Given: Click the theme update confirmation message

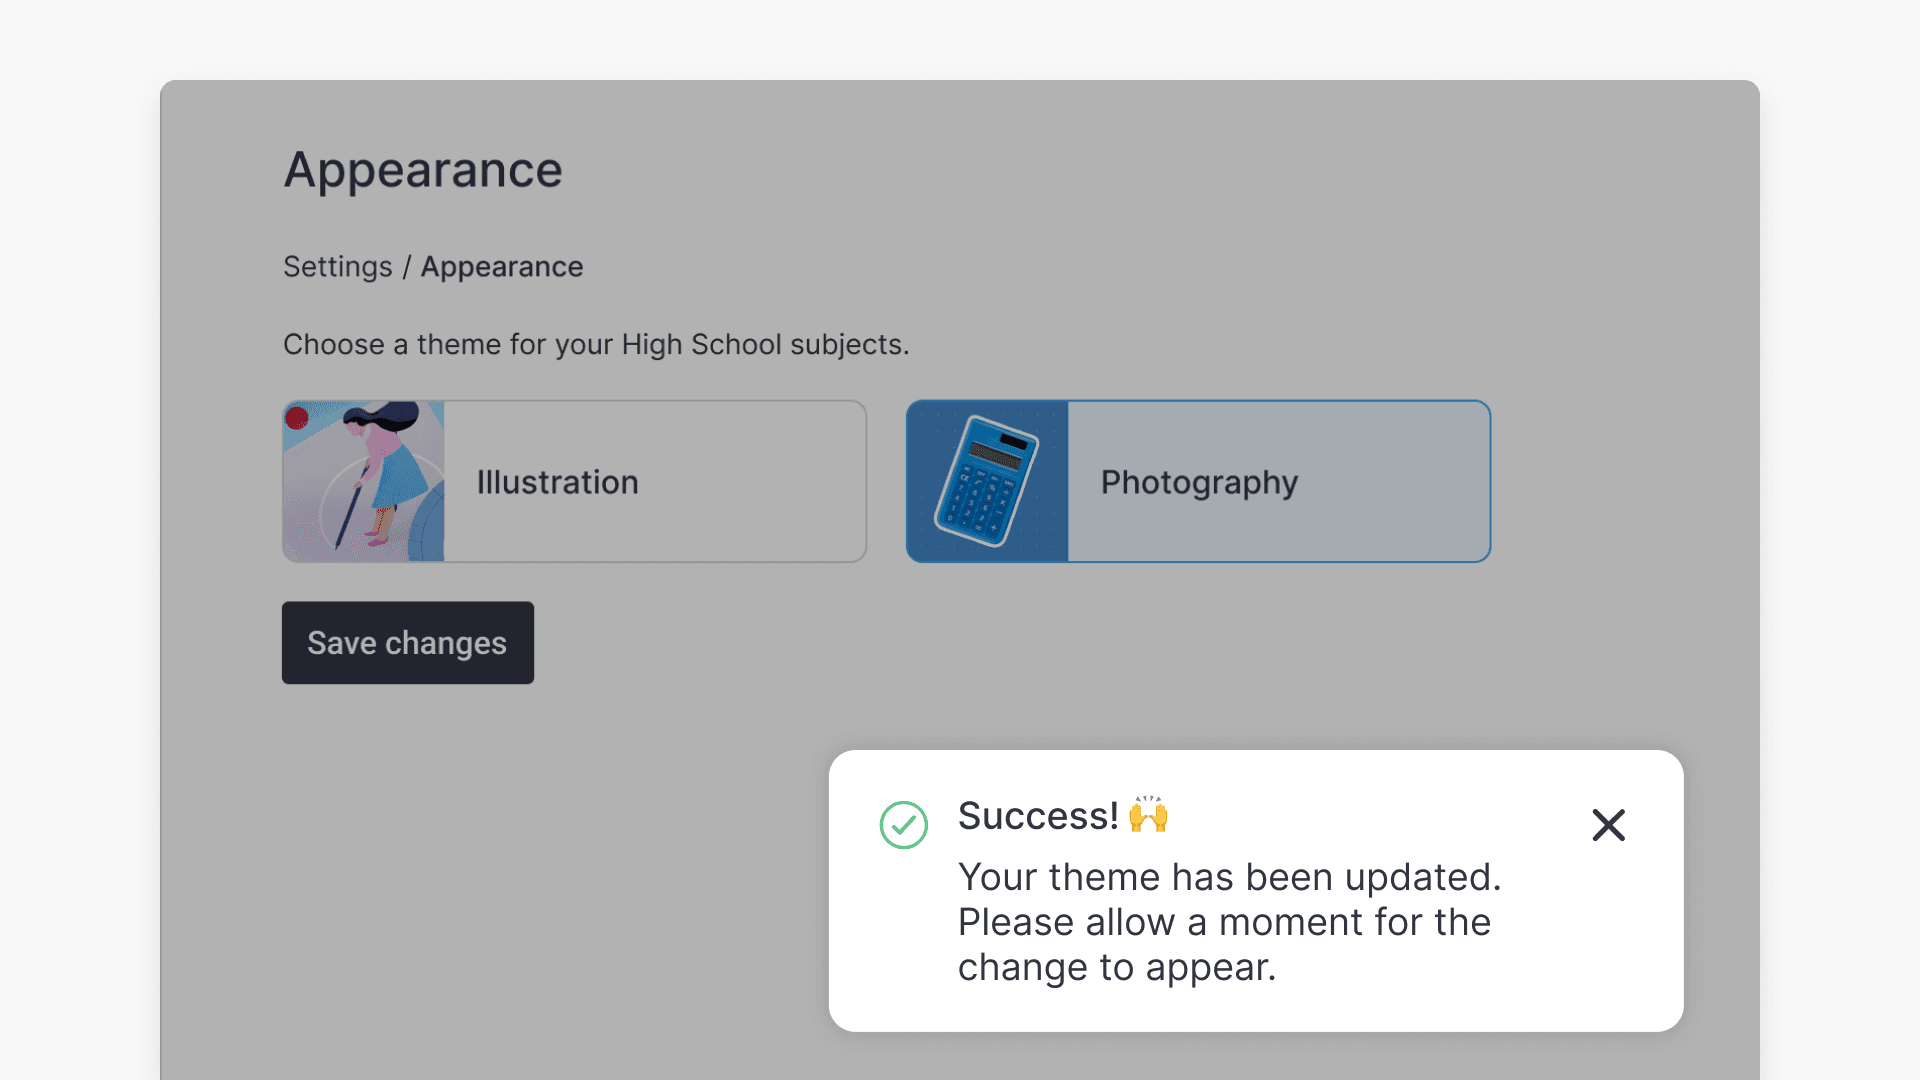Looking at the screenshot, I should click(1228, 921).
